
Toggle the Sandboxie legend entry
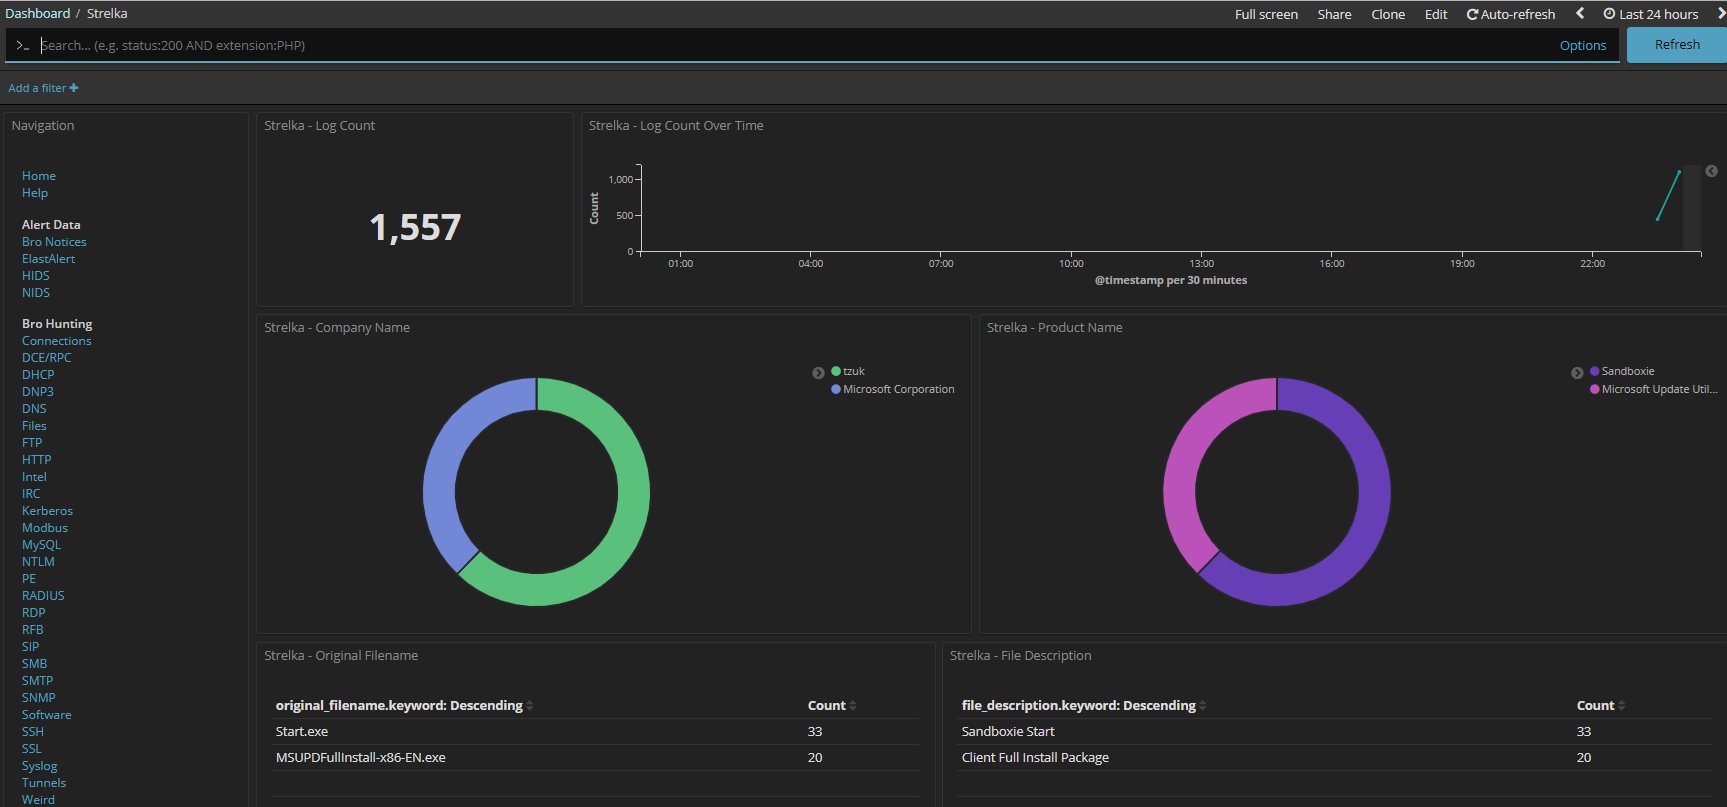(x=1622, y=371)
